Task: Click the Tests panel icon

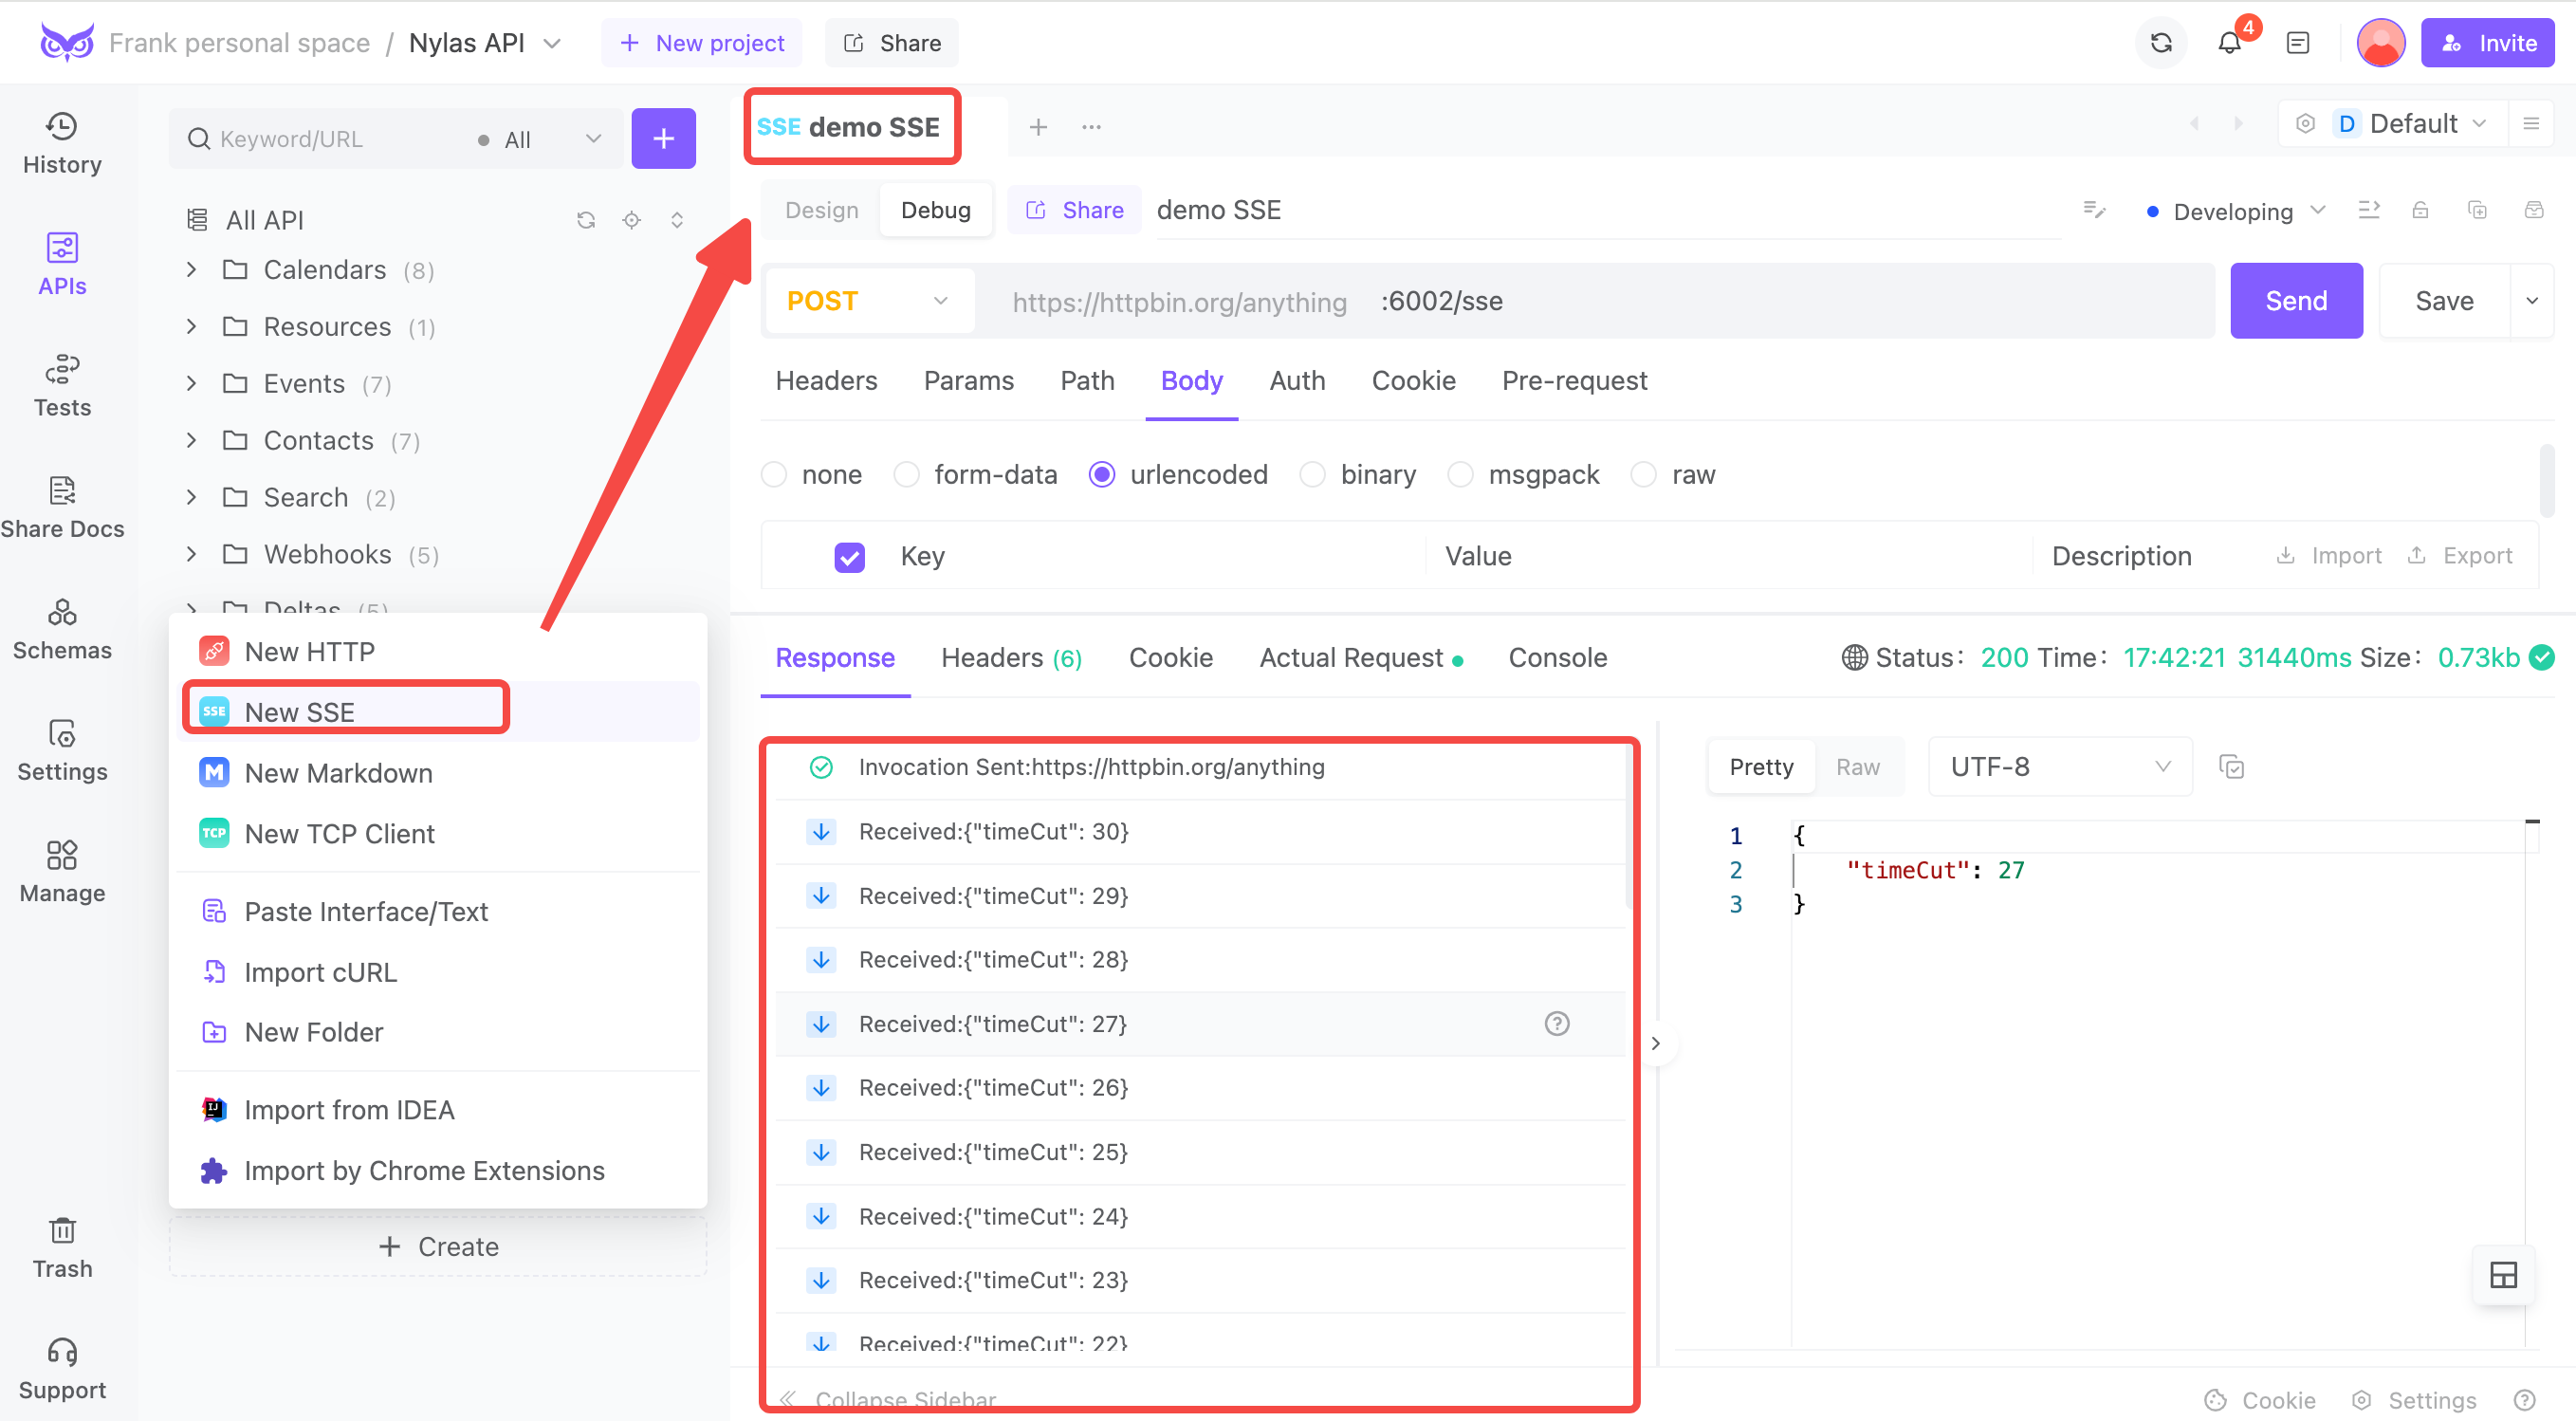Action: click(62, 385)
